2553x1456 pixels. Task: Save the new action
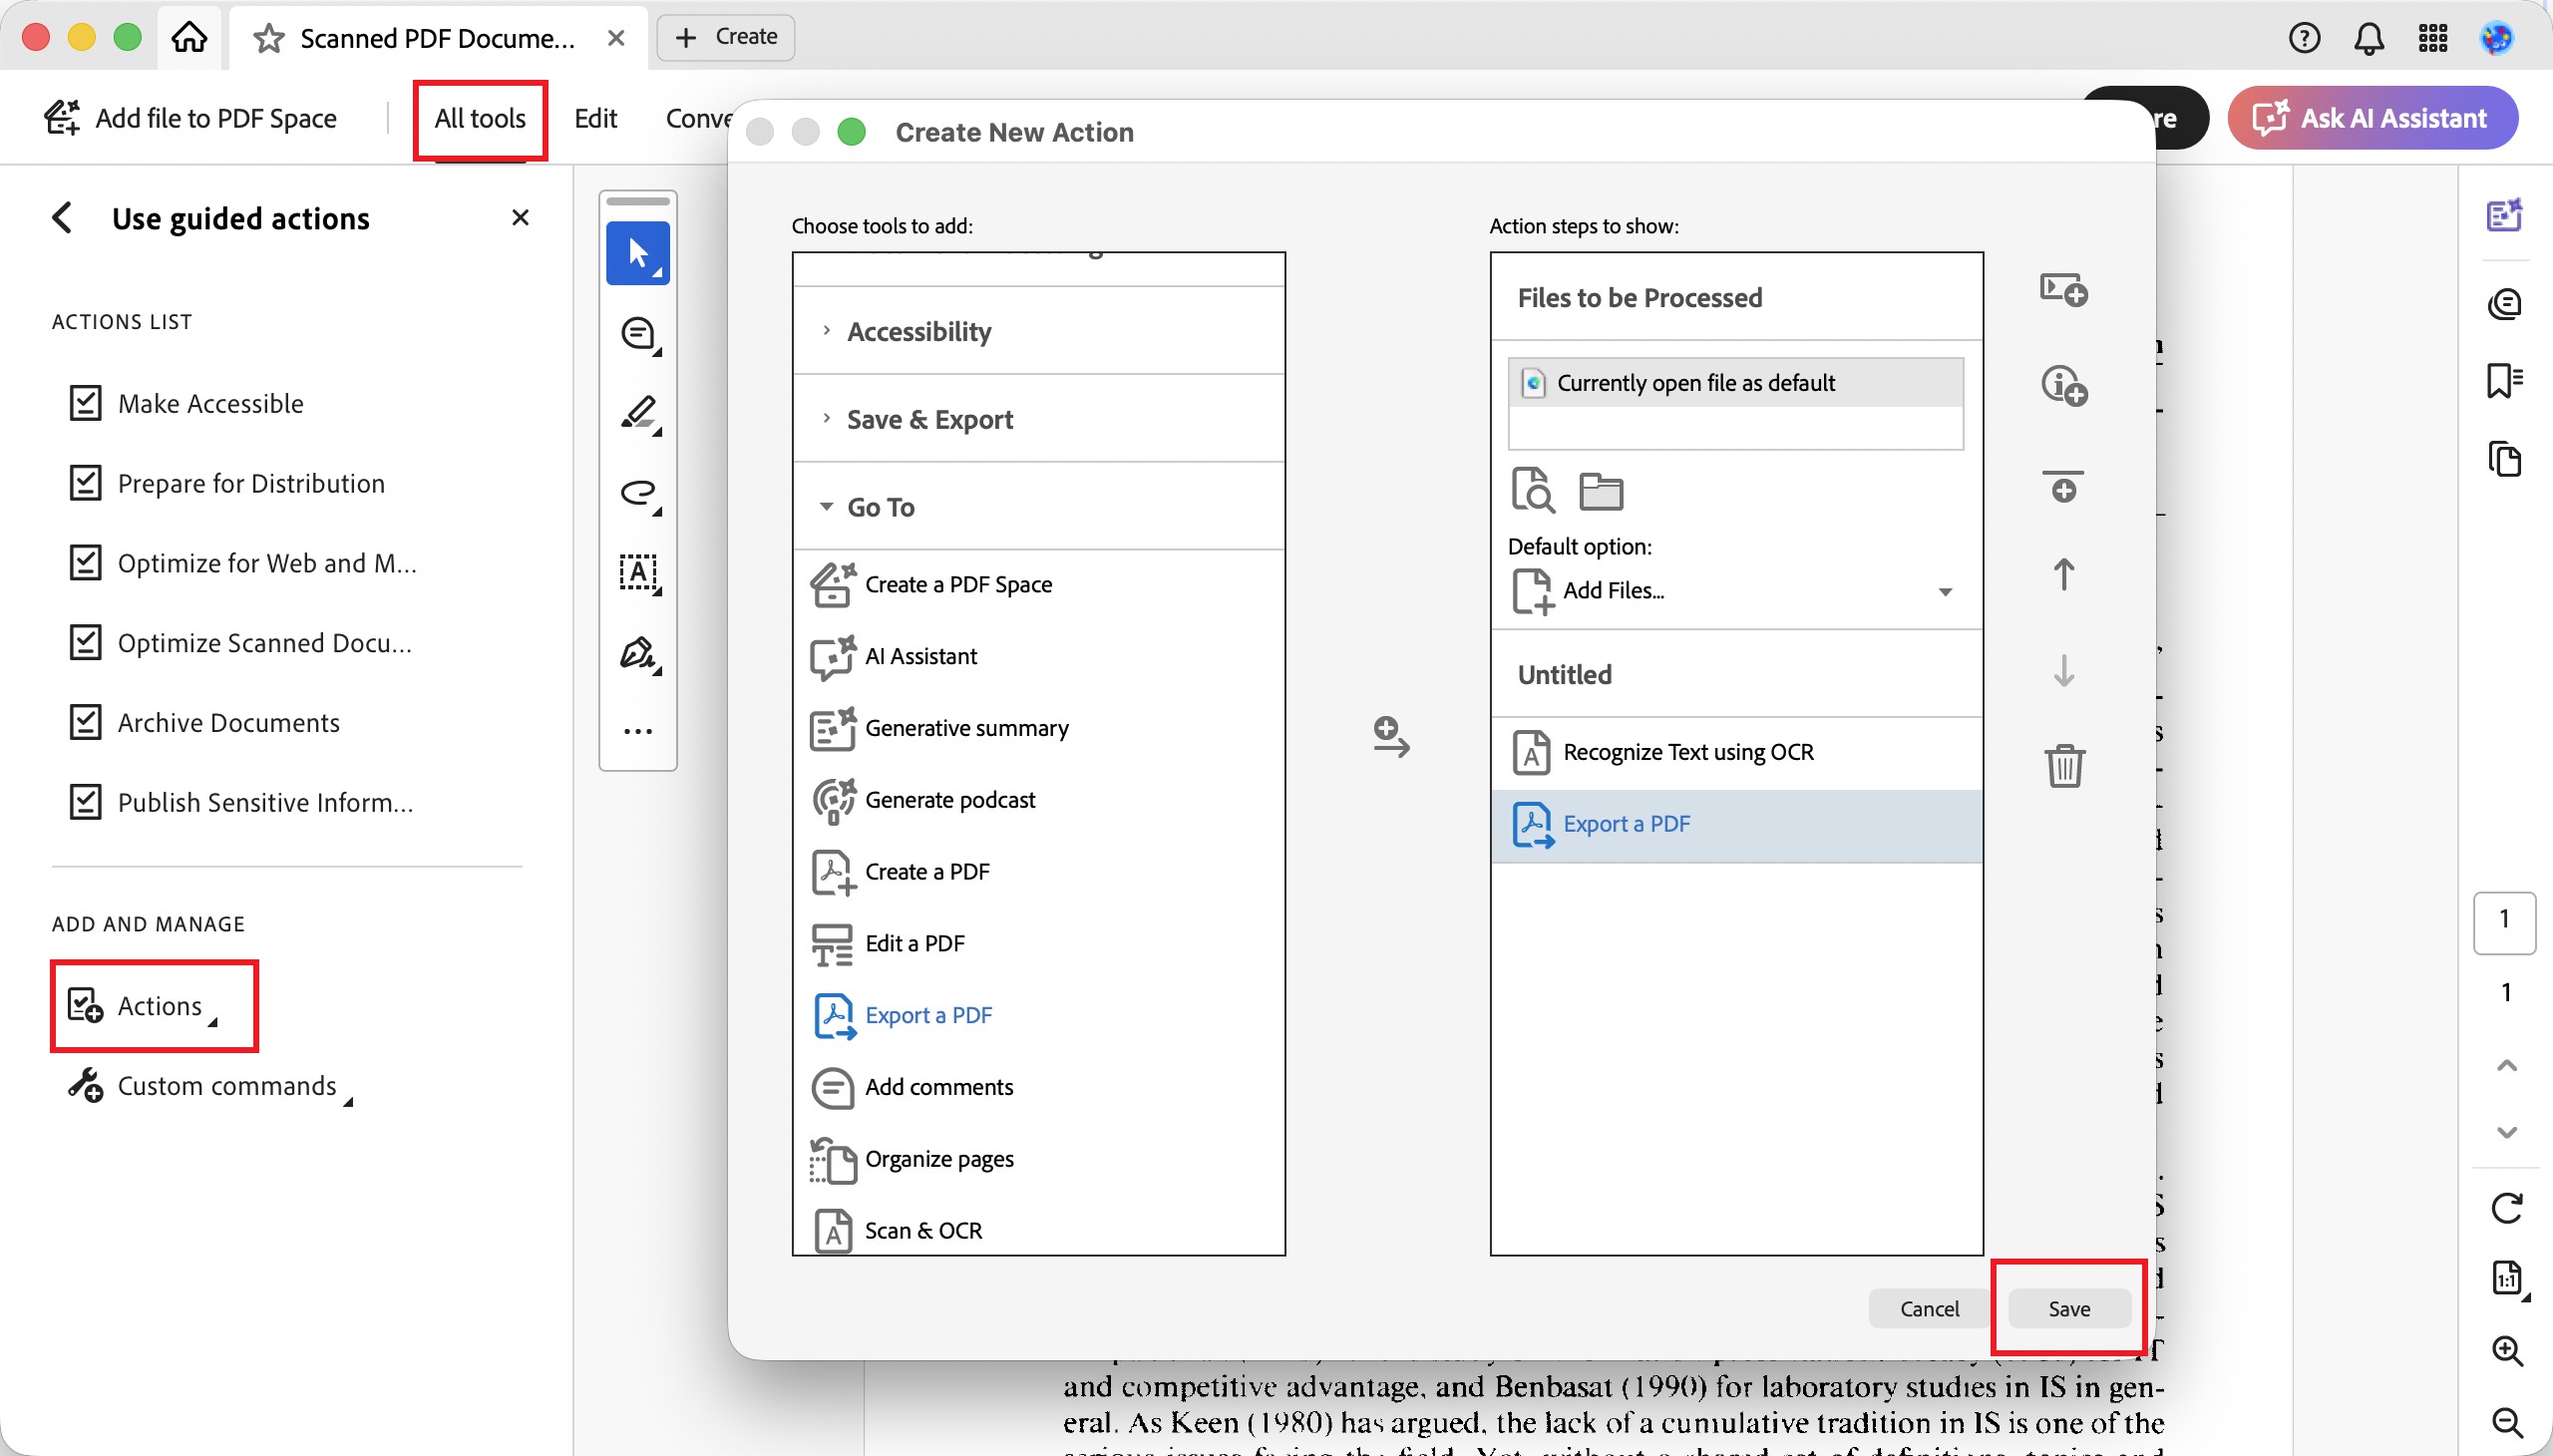(2069, 1308)
